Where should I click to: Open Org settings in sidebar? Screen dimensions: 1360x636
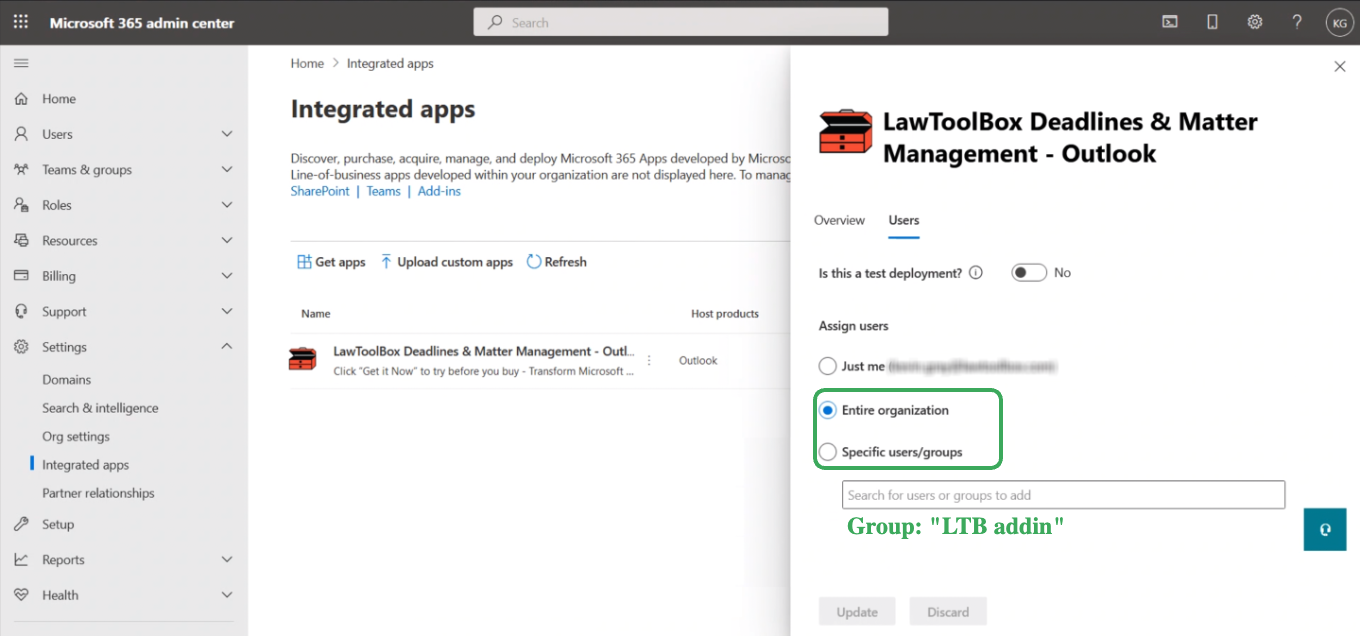pos(76,437)
